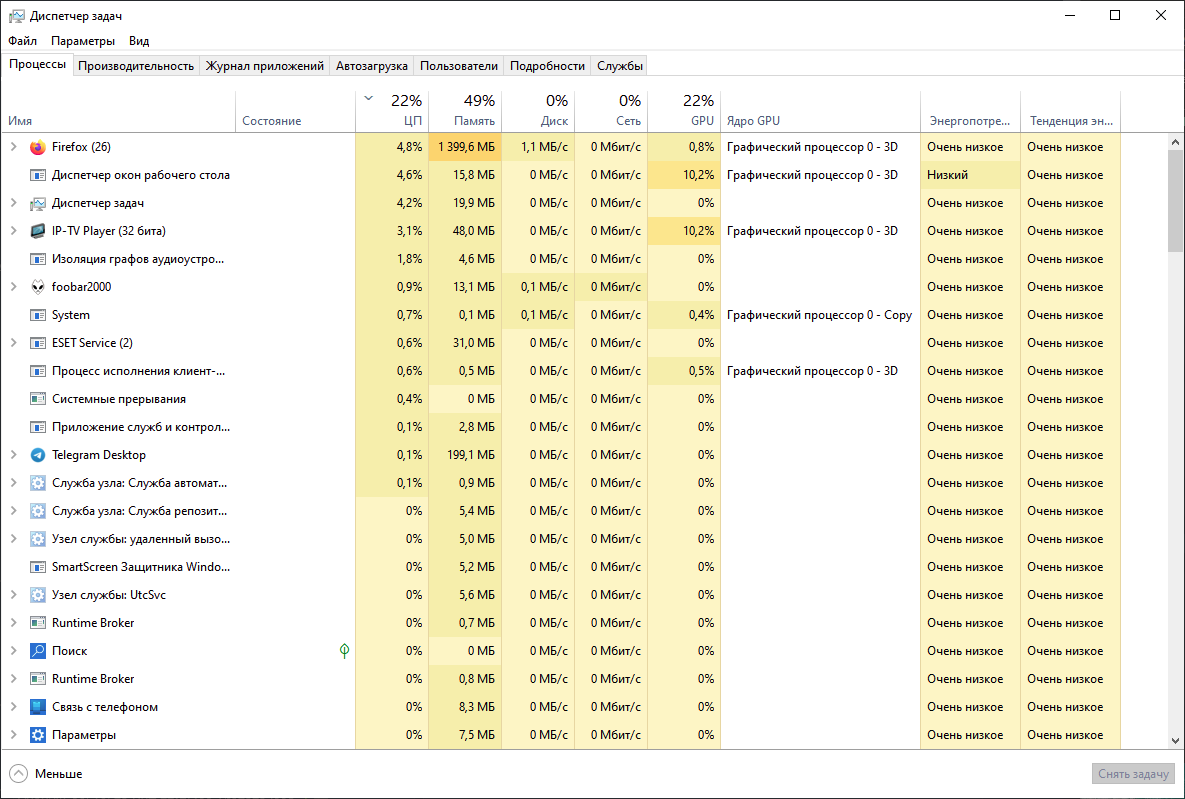Switch to the Производительность tab
Screen dimensions: 1185x799
[x=136, y=66]
